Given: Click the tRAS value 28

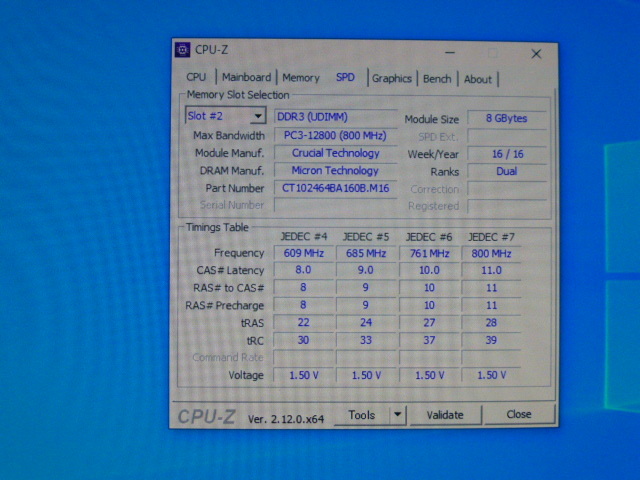Looking at the screenshot, I should [491, 323].
